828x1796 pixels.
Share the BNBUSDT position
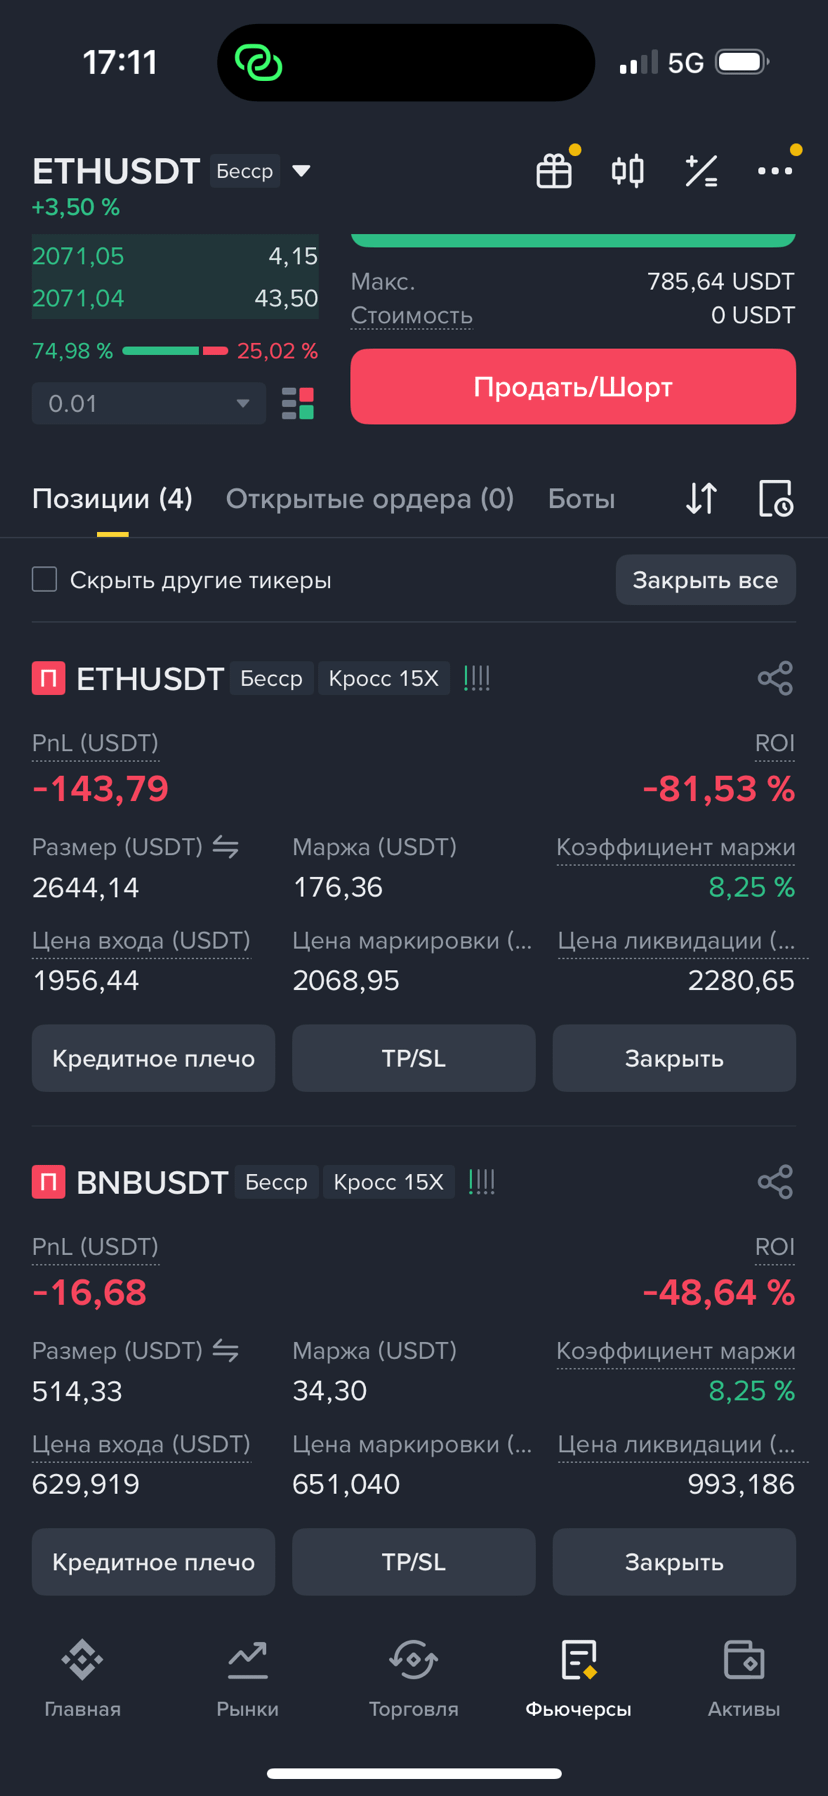(775, 1182)
